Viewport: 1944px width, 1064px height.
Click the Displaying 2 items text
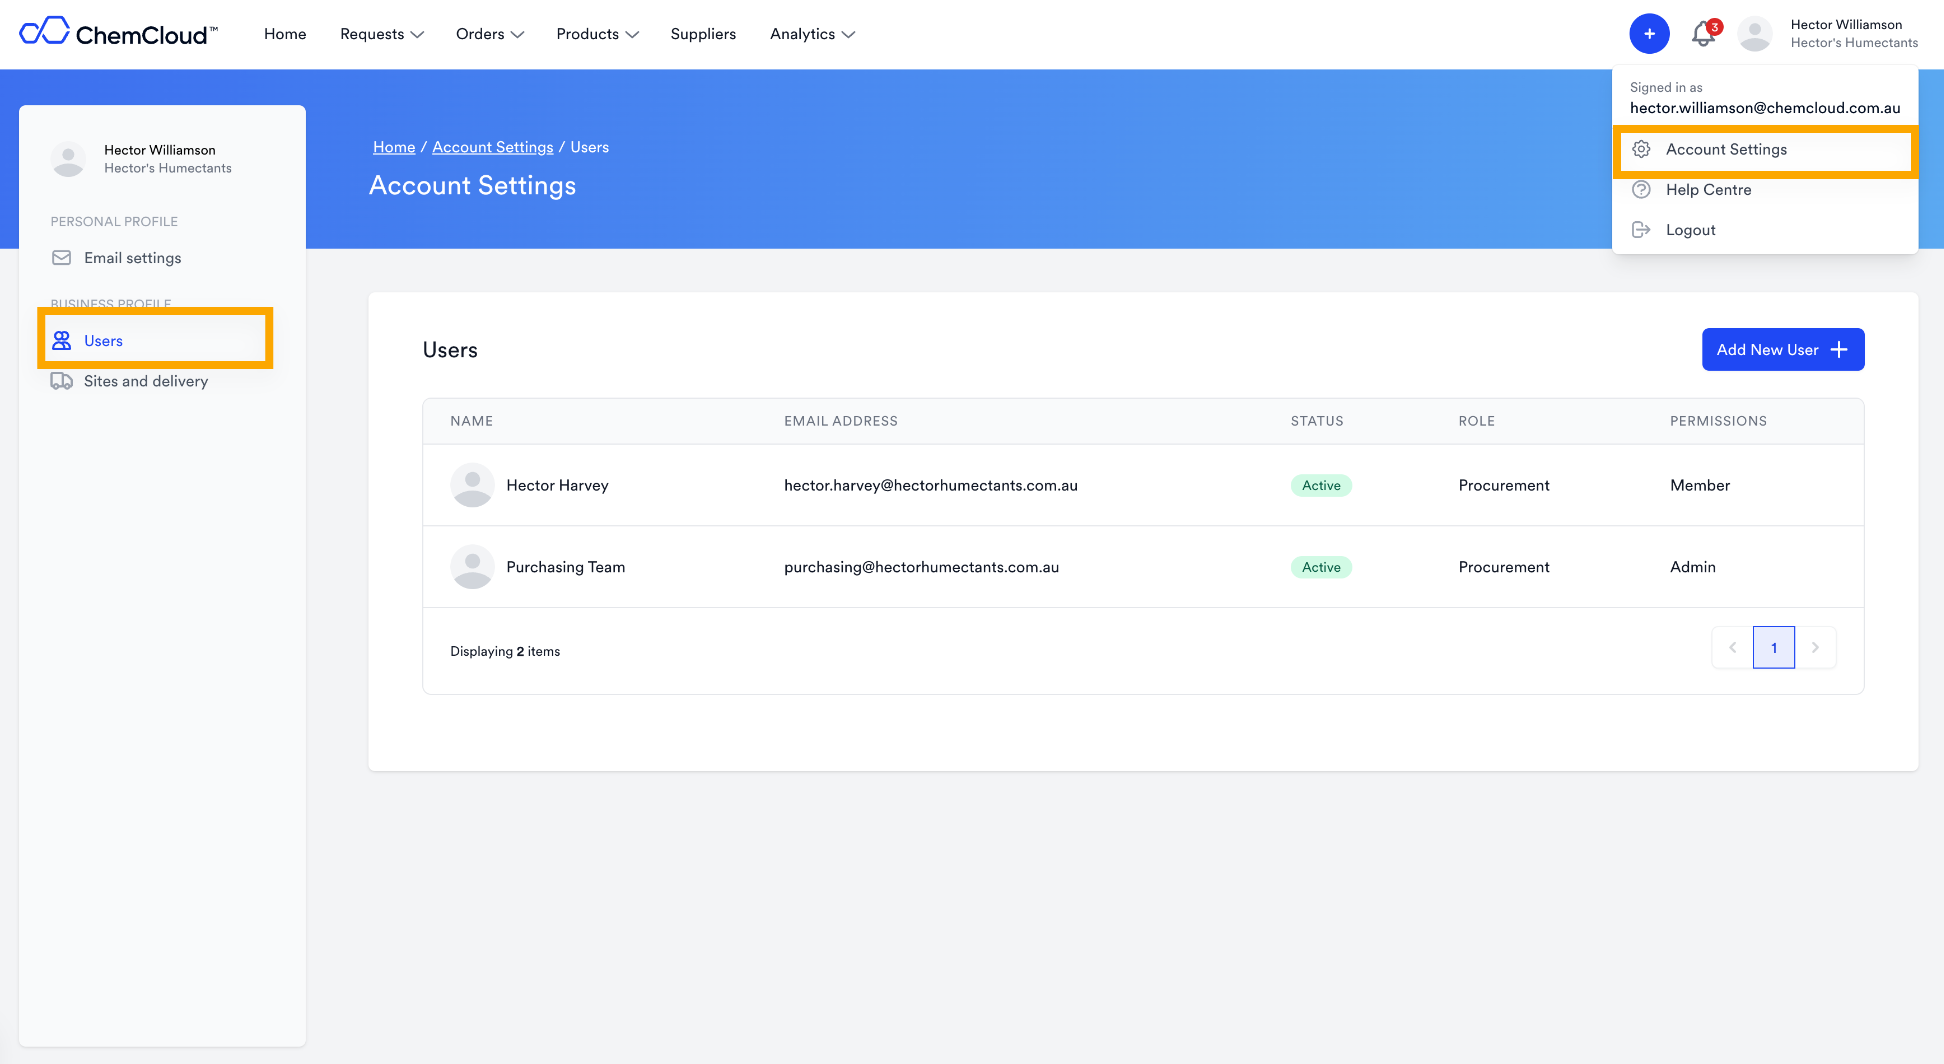505,651
